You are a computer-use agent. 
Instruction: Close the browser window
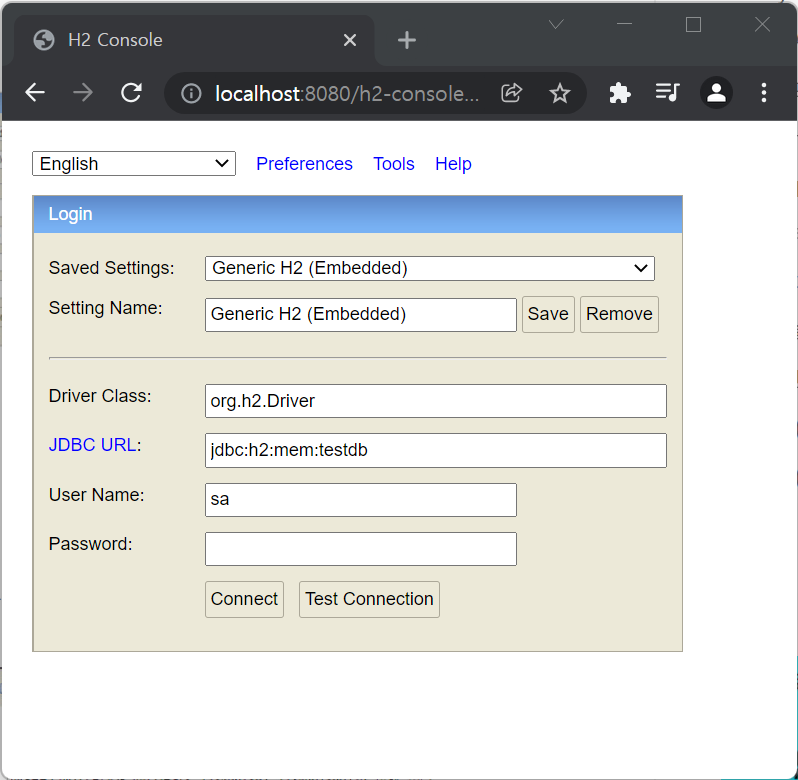point(762,24)
